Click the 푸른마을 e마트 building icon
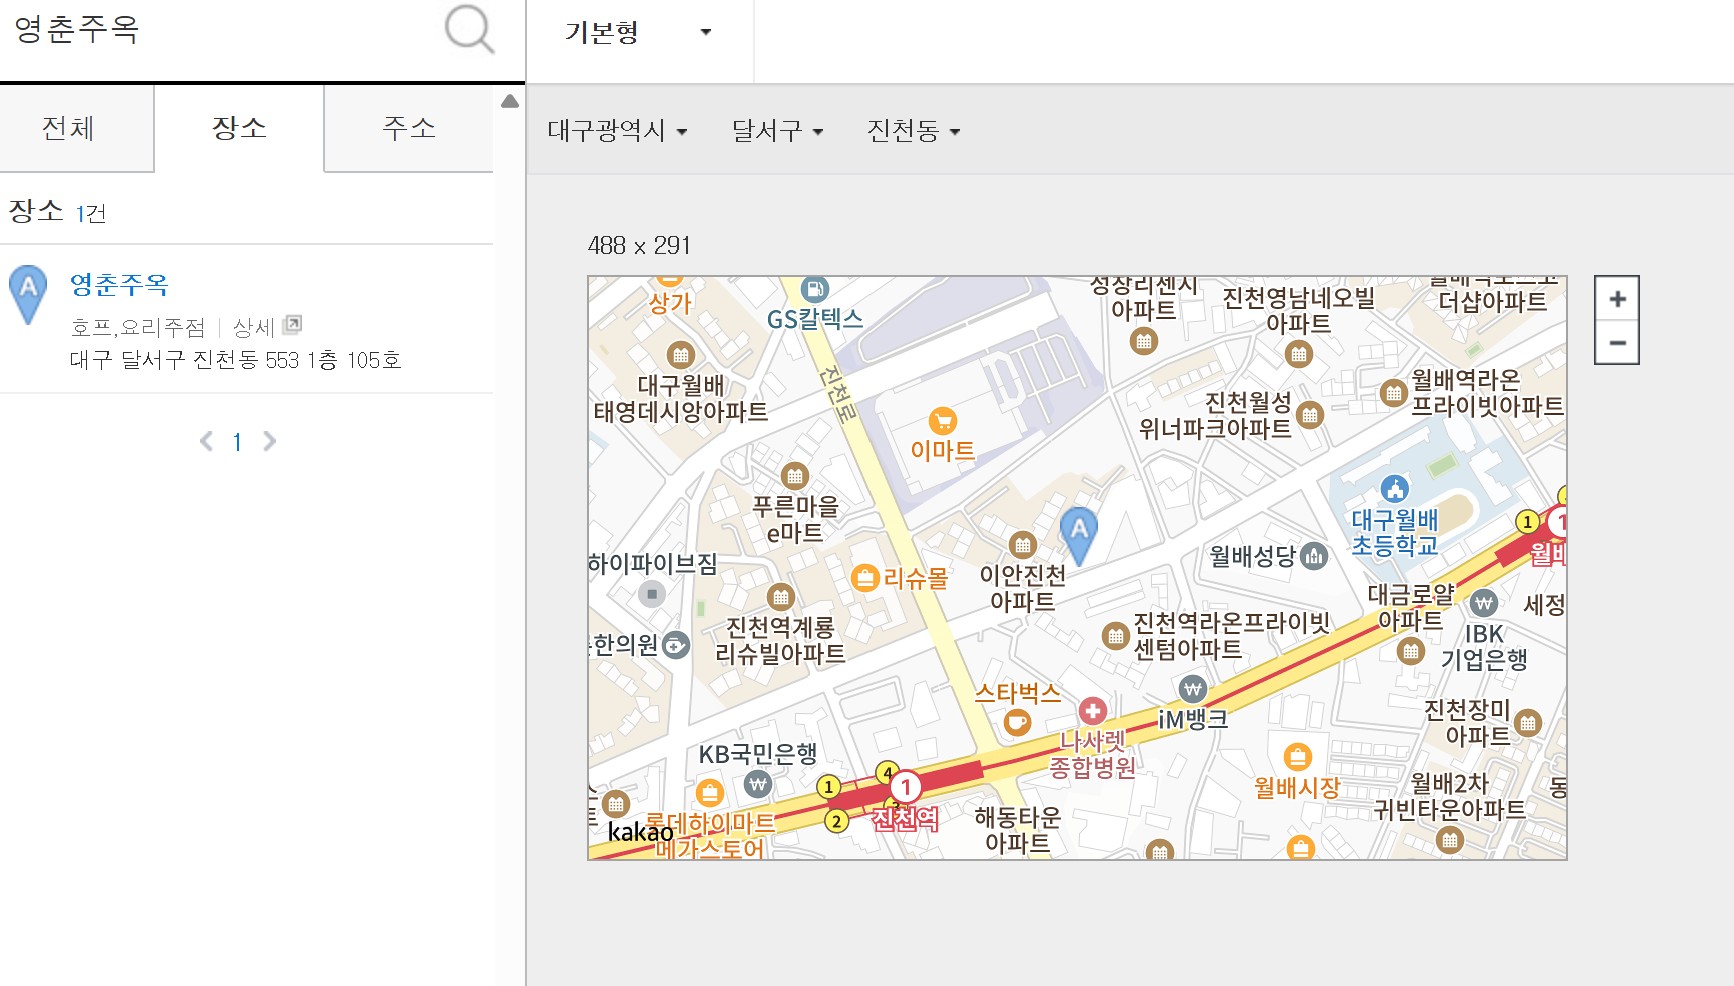Viewport: 1734px width, 986px height. 795,476
